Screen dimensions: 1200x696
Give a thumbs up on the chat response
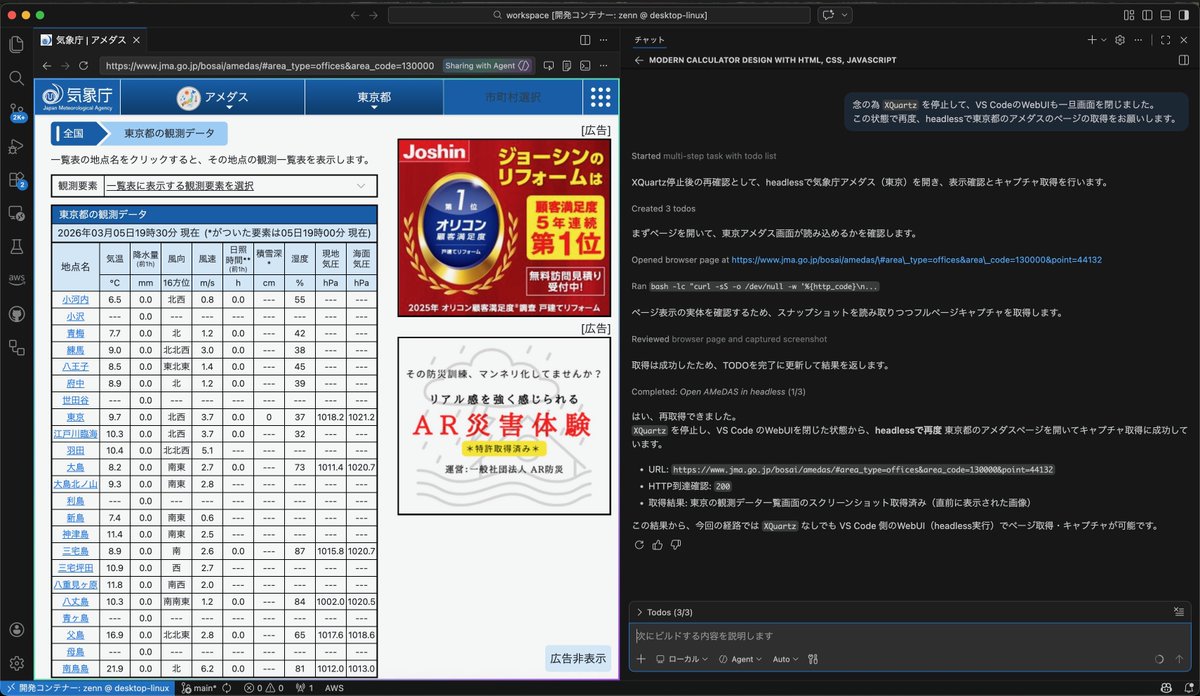(656, 545)
